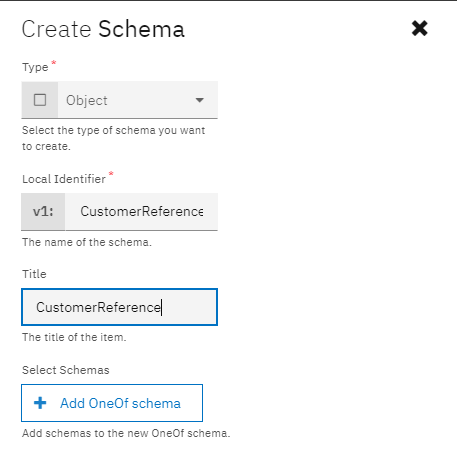This screenshot has height=454, width=457.
Task: Click the Select Schemas label
Action: point(66,370)
